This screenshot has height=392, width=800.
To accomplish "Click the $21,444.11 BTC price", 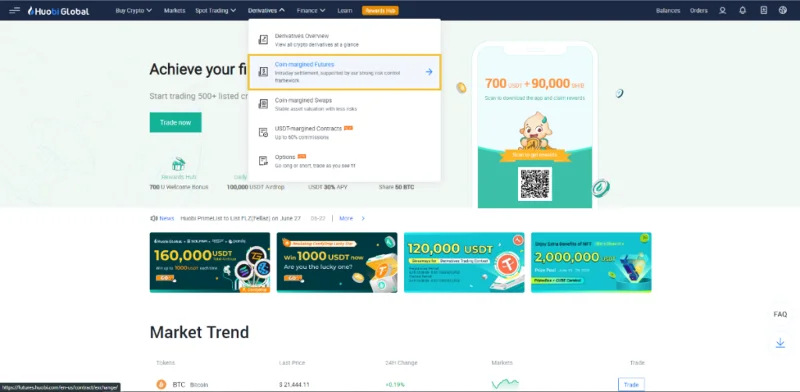I will click(x=294, y=384).
